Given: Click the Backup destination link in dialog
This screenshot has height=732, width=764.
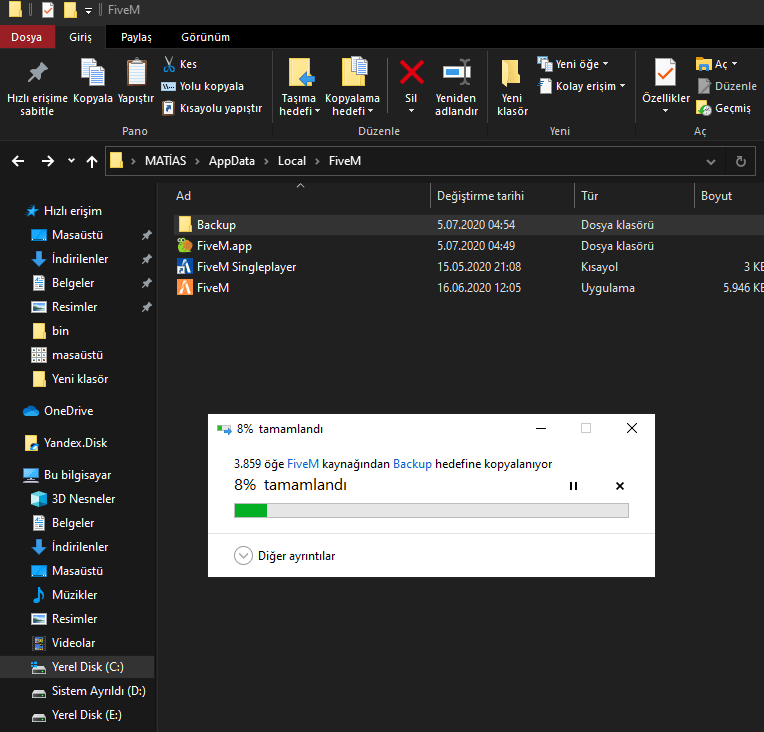Looking at the screenshot, I should pyautogui.click(x=412, y=463).
